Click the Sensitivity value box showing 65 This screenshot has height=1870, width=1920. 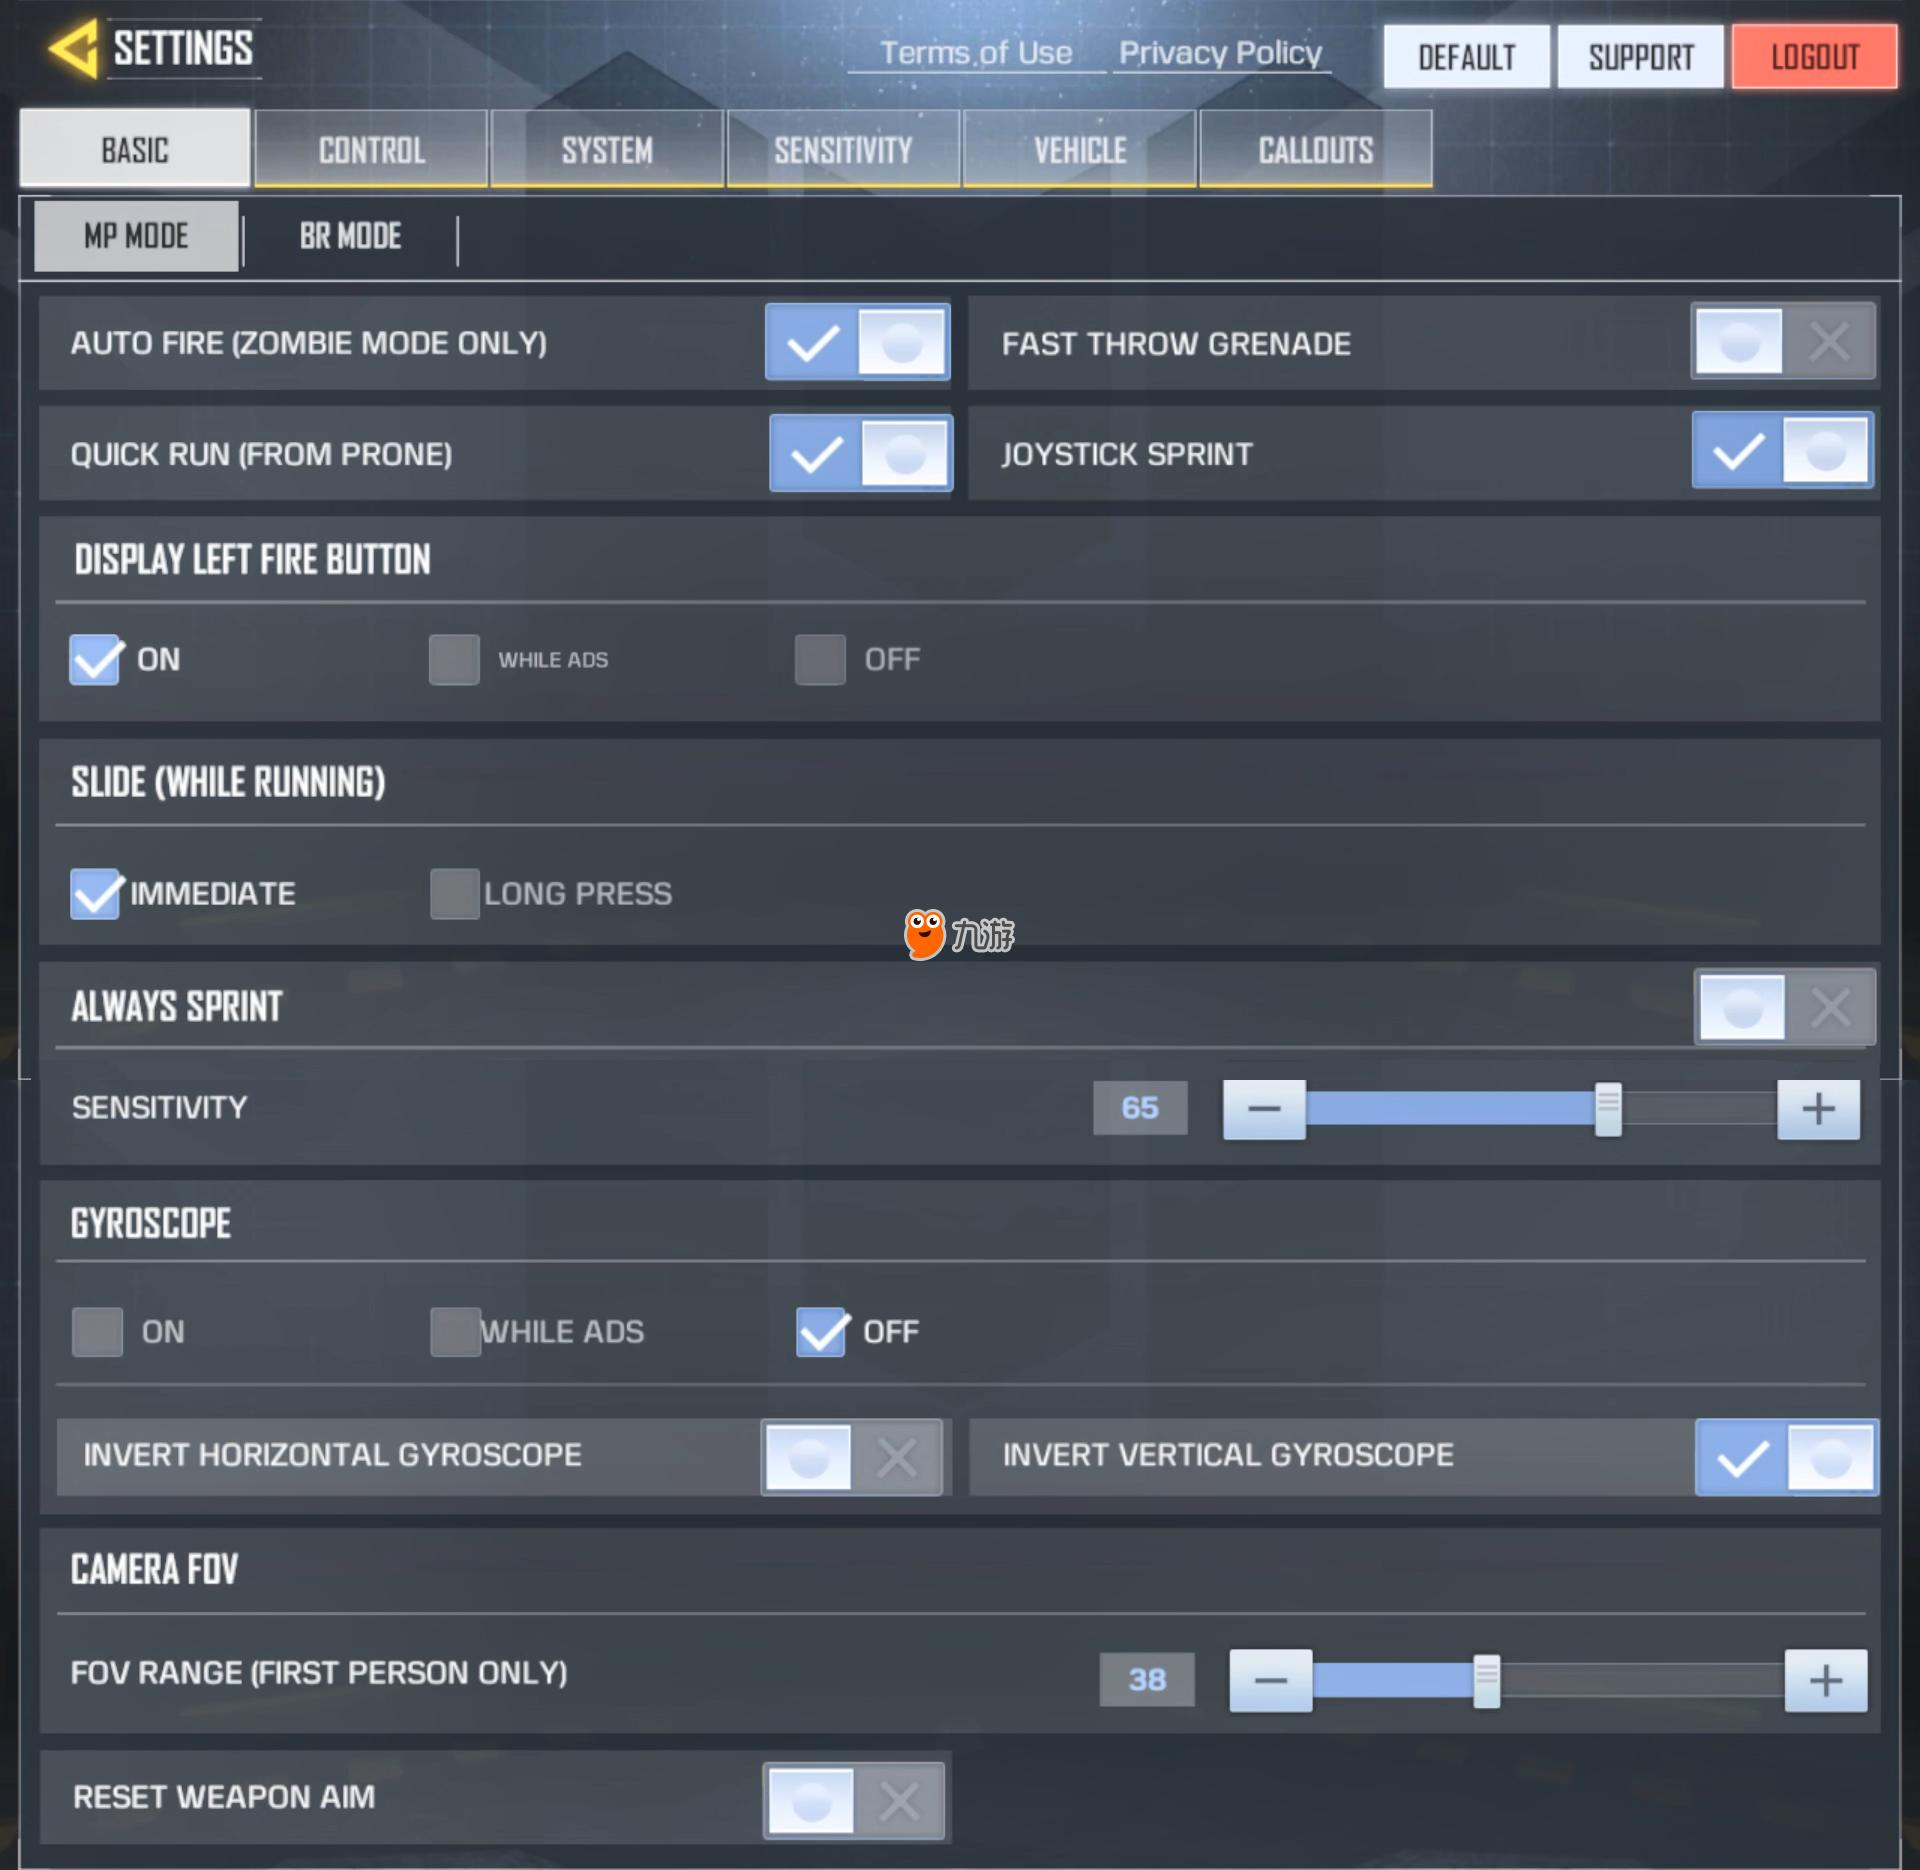point(1140,1108)
